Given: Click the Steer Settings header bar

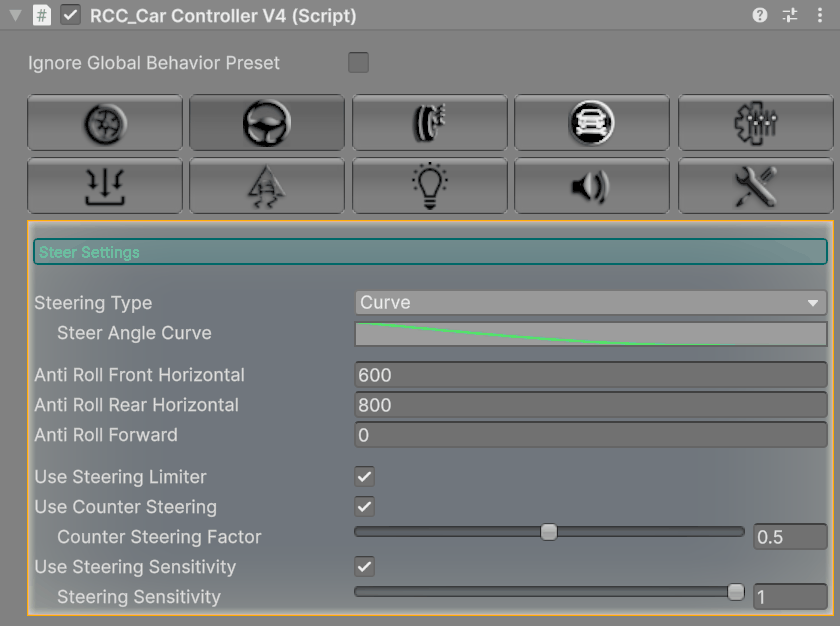Looking at the screenshot, I should click(x=430, y=252).
